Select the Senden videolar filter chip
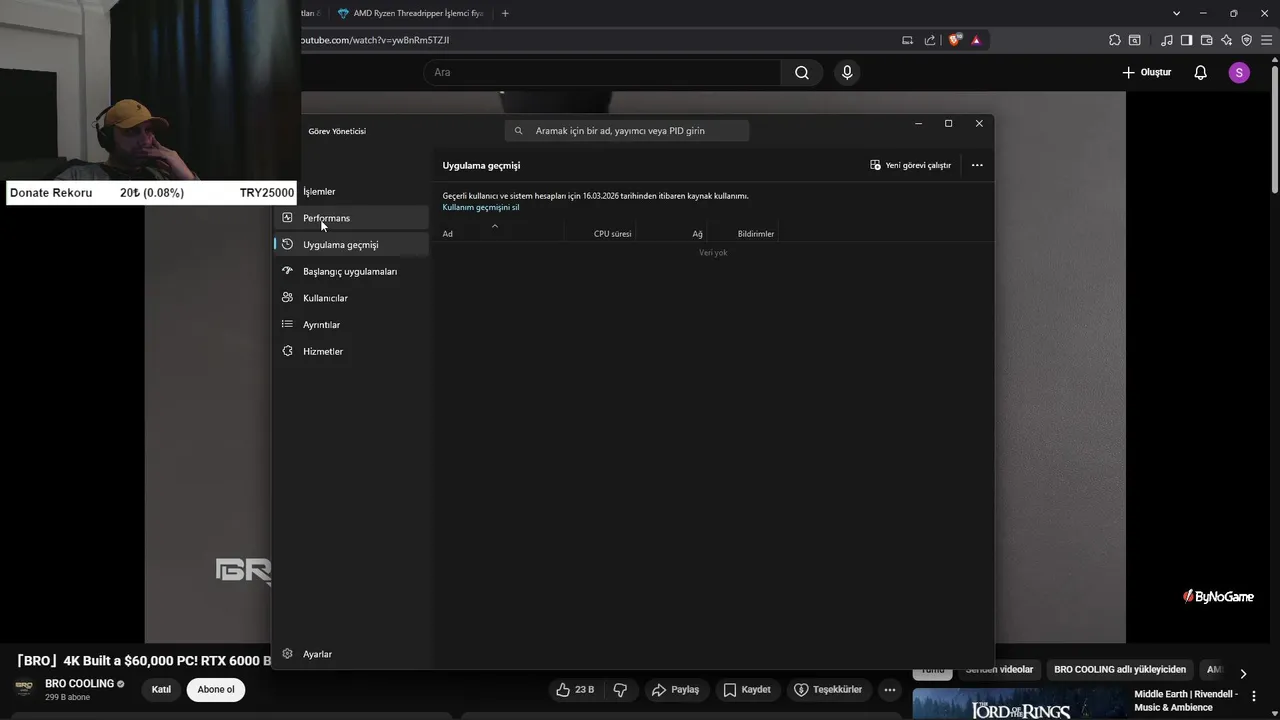The image size is (1280, 720). pyautogui.click(x=999, y=670)
